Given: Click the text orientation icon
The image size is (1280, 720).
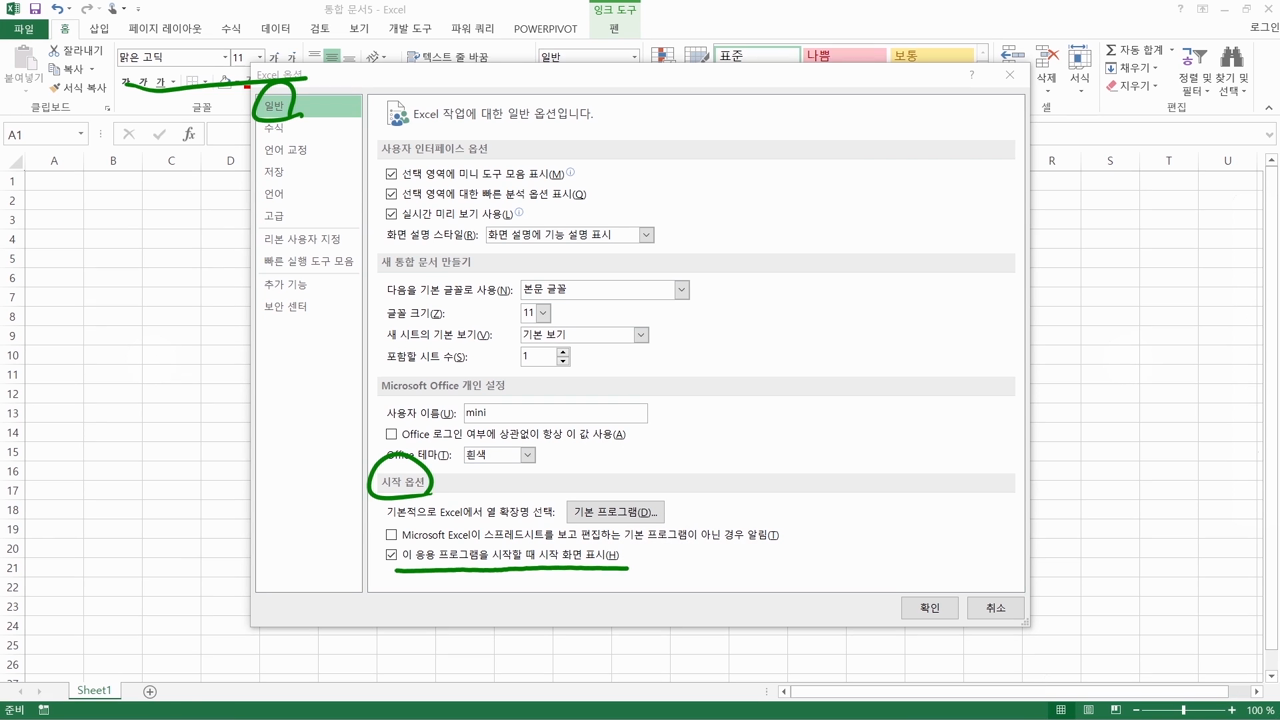Looking at the screenshot, I should point(374,57).
